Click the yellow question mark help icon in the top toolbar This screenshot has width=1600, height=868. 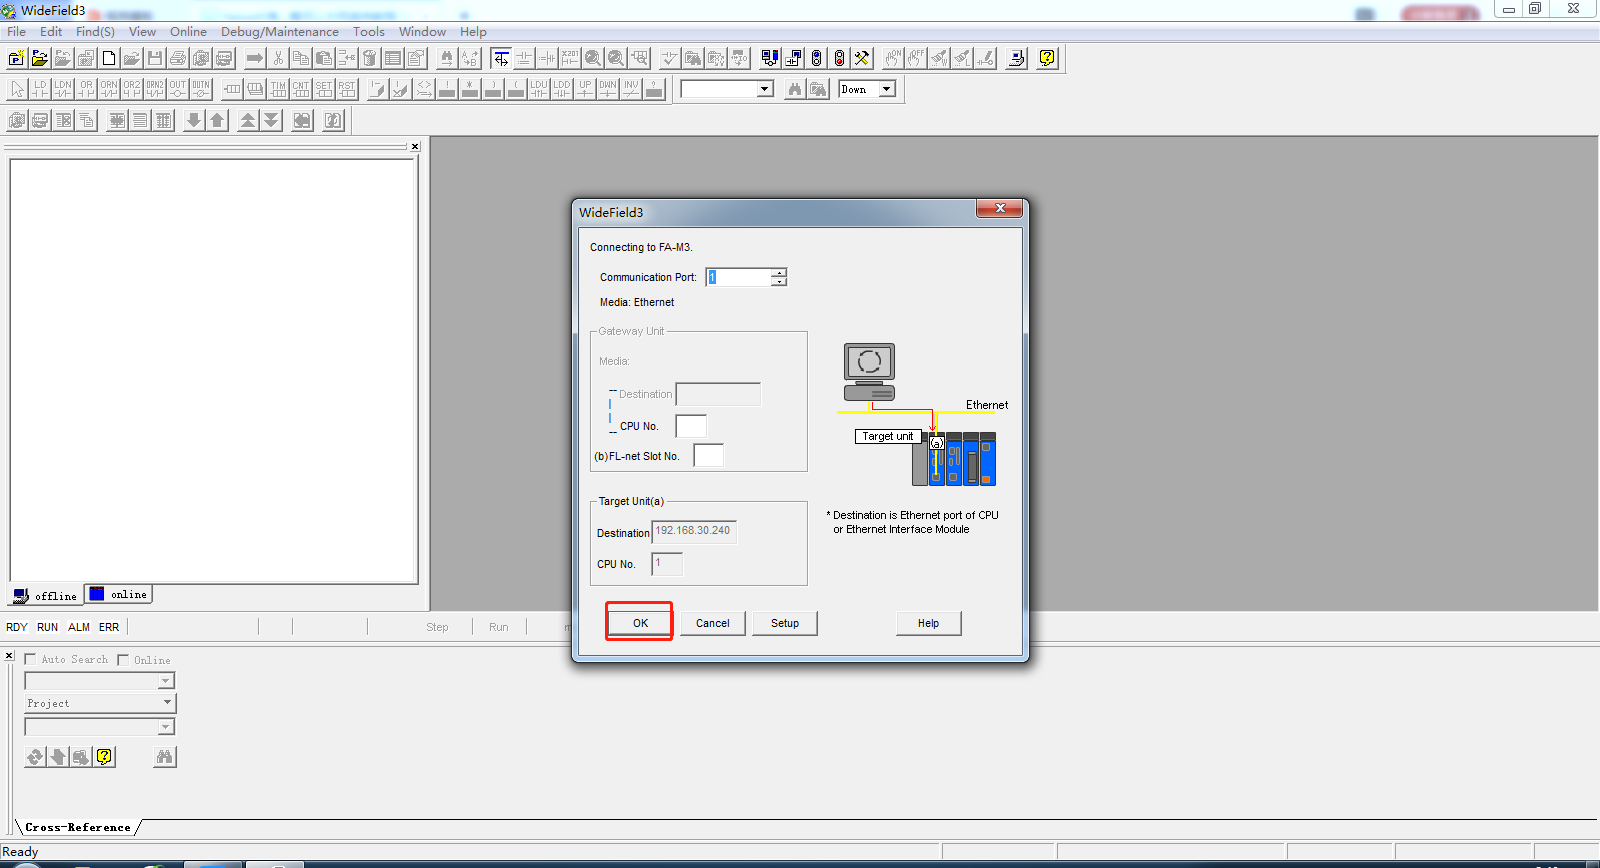click(x=1047, y=58)
